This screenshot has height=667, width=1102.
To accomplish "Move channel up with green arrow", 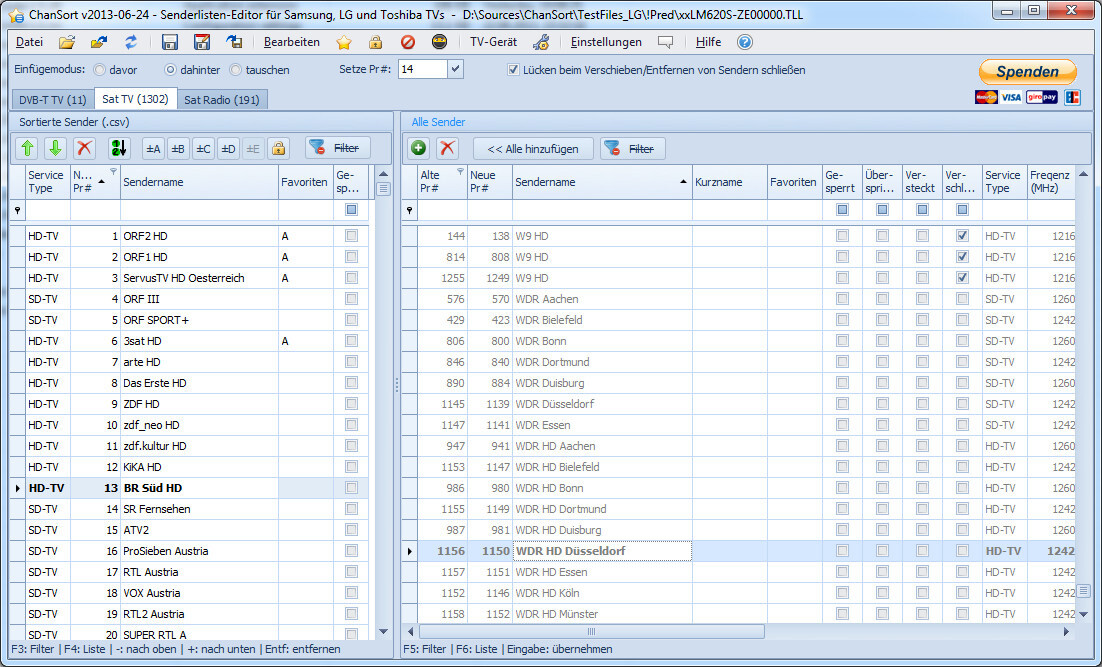I will click(x=28, y=148).
